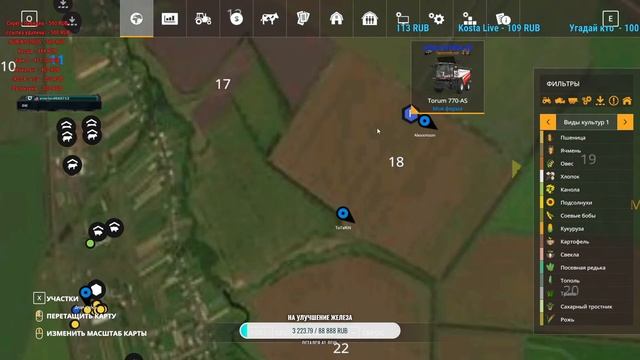Click the ИЗМЕНИТЬ МАСШТАБ КАРТЫ hint

96,333
